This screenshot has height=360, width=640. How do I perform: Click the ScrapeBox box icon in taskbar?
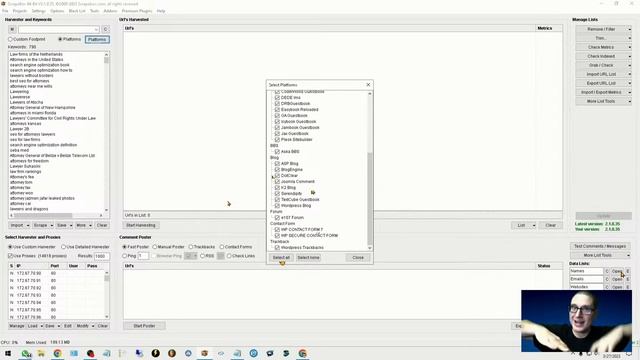(x=204, y=353)
